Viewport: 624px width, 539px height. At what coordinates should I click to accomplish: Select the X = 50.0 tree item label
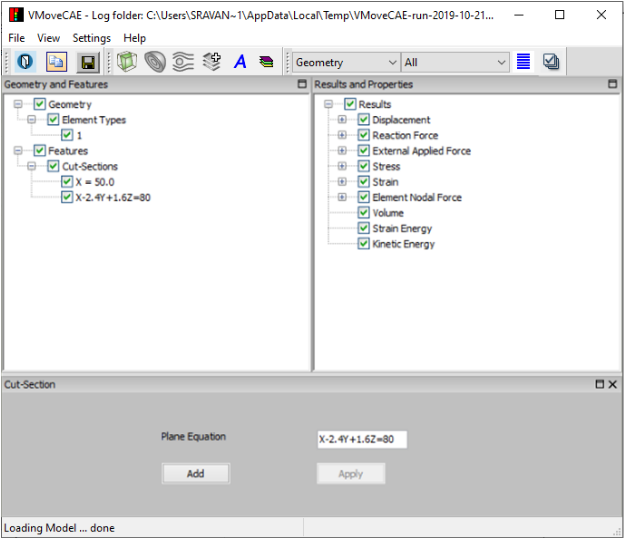[x=95, y=182]
